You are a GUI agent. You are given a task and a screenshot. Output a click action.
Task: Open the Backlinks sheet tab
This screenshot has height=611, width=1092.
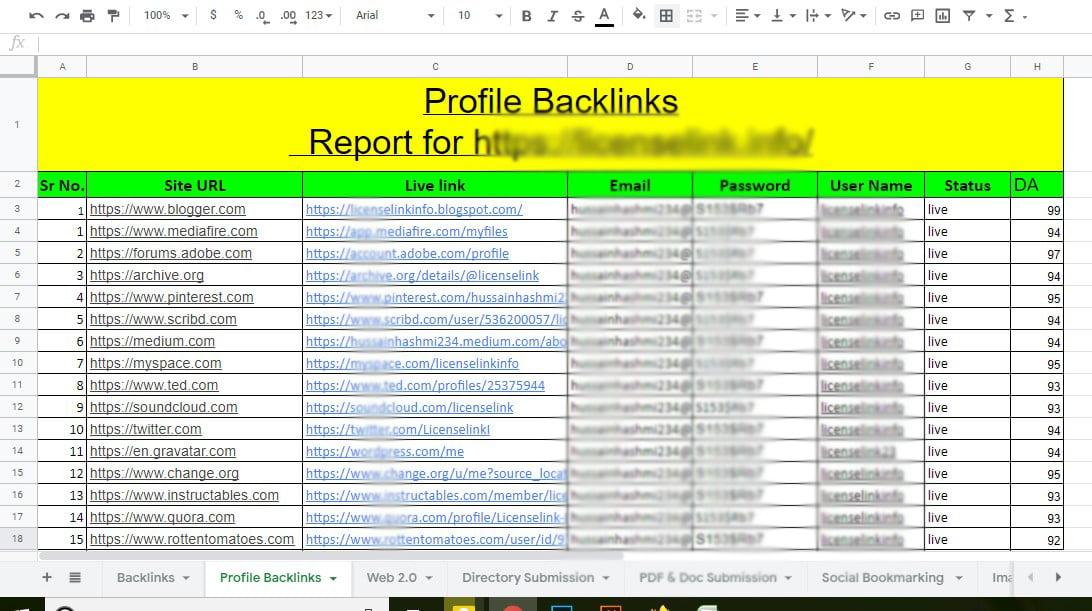pos(144,577)
